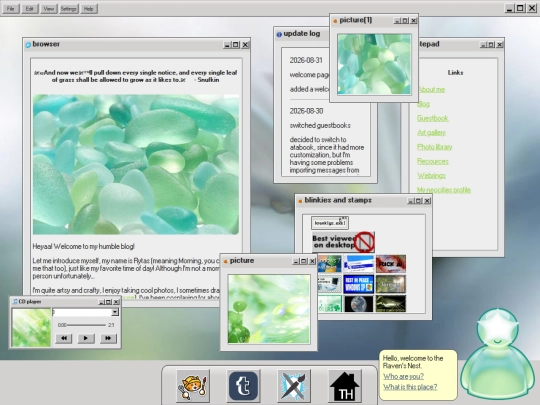The width and height of the screenshot is (540, 405).
Task: Click the Earth globe stamp
Action: [x=359, y=304]
